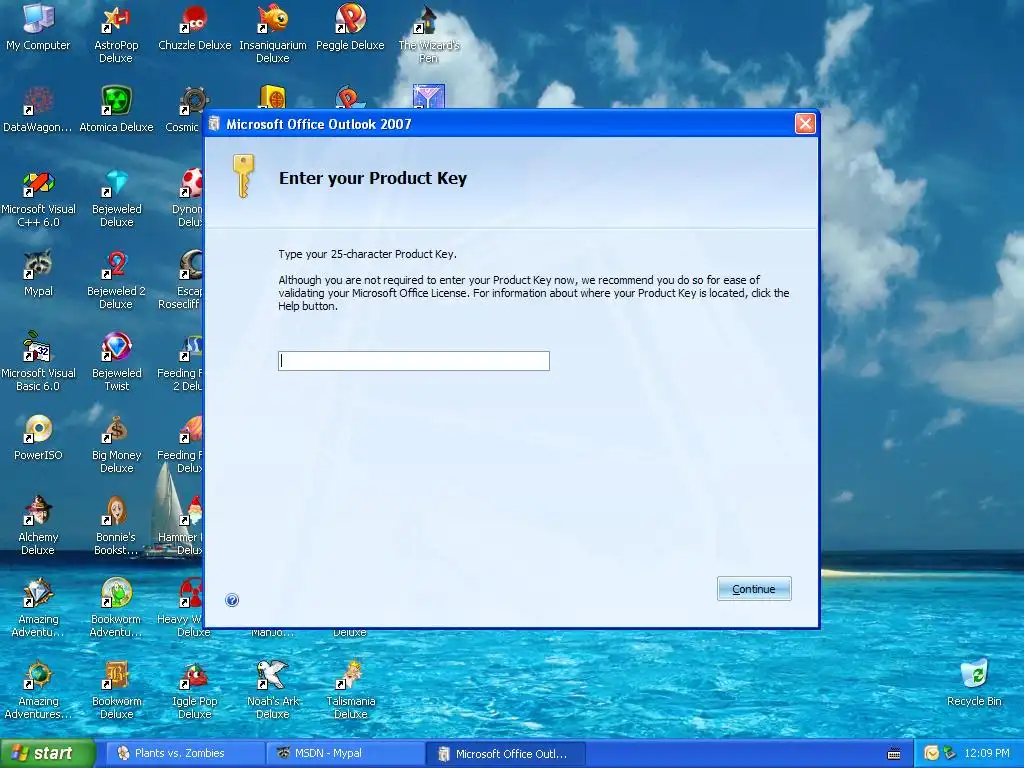Select the Recycle Bin icon

coord(974,683)
